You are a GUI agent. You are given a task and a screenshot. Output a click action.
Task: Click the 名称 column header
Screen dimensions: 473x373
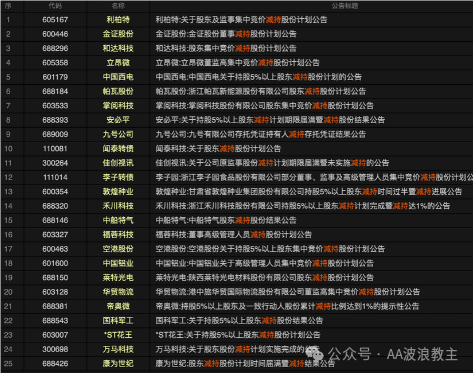[118, 6]
